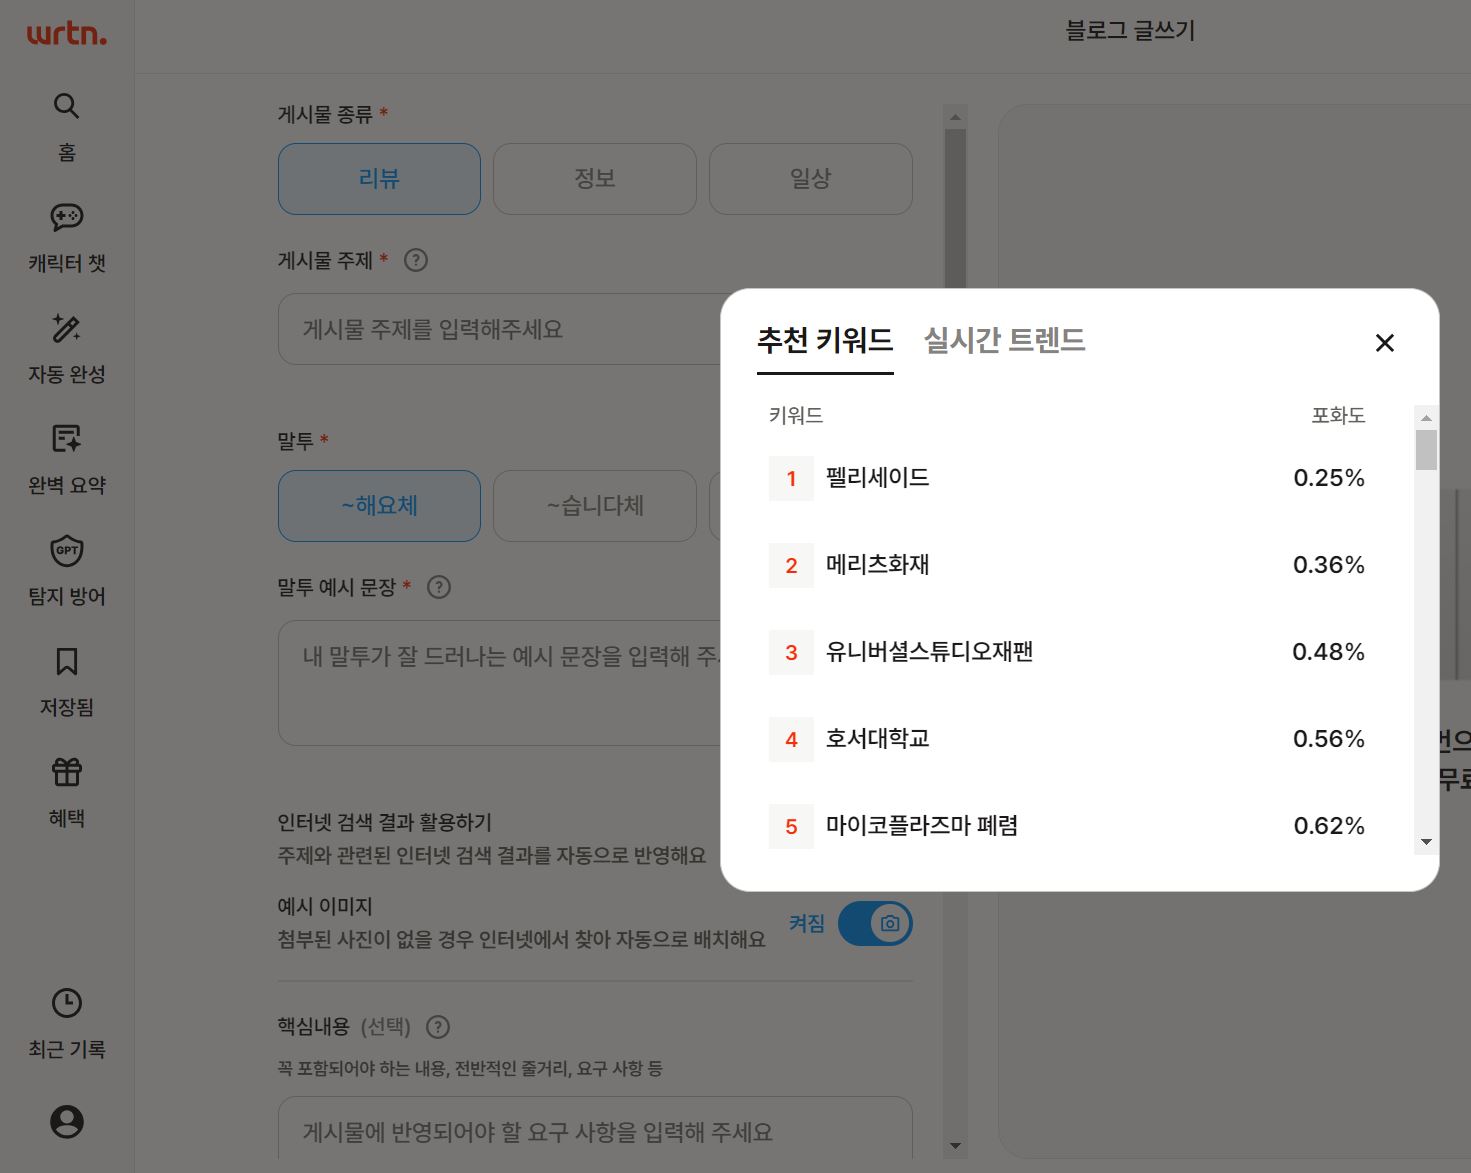This screenshot has height=1173, width=1471.
Task: Click the help icon next to 핵심내용
Action: click(x=437, y=1027)
